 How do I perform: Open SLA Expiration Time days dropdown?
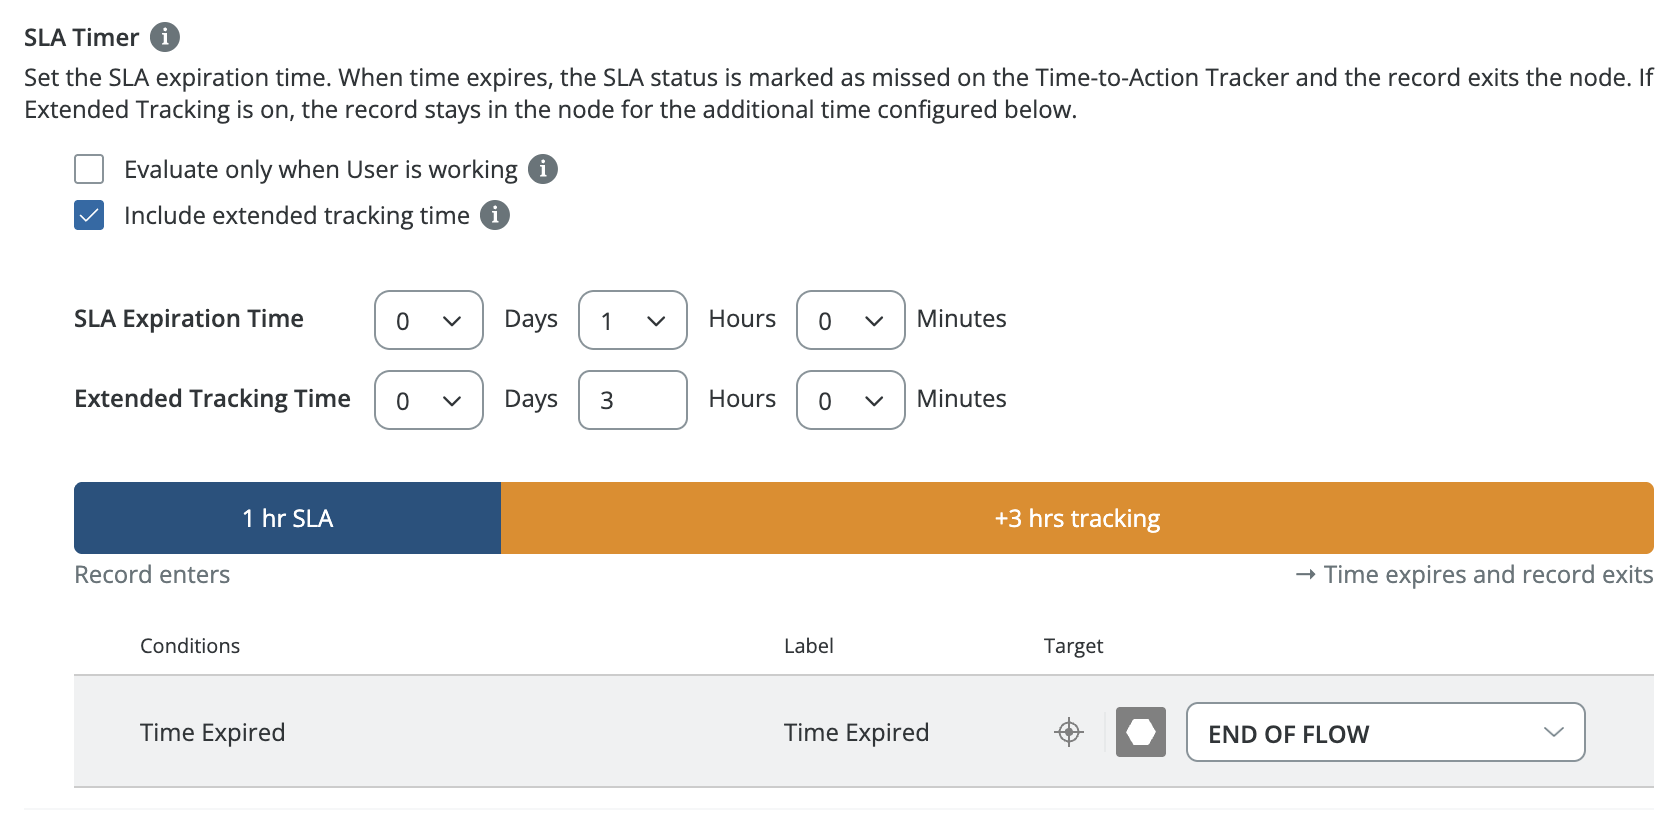429,320
